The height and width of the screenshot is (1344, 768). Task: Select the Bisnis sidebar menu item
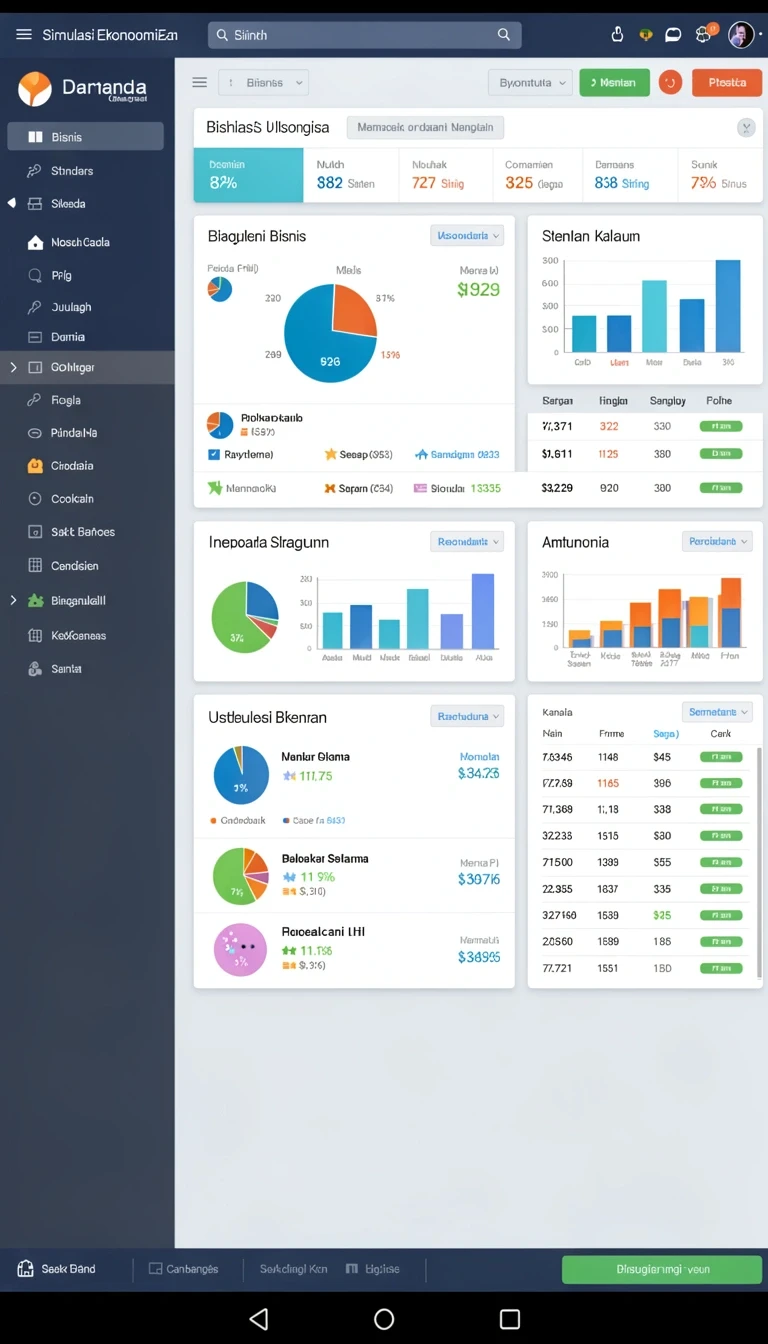(x=85, y=137)
